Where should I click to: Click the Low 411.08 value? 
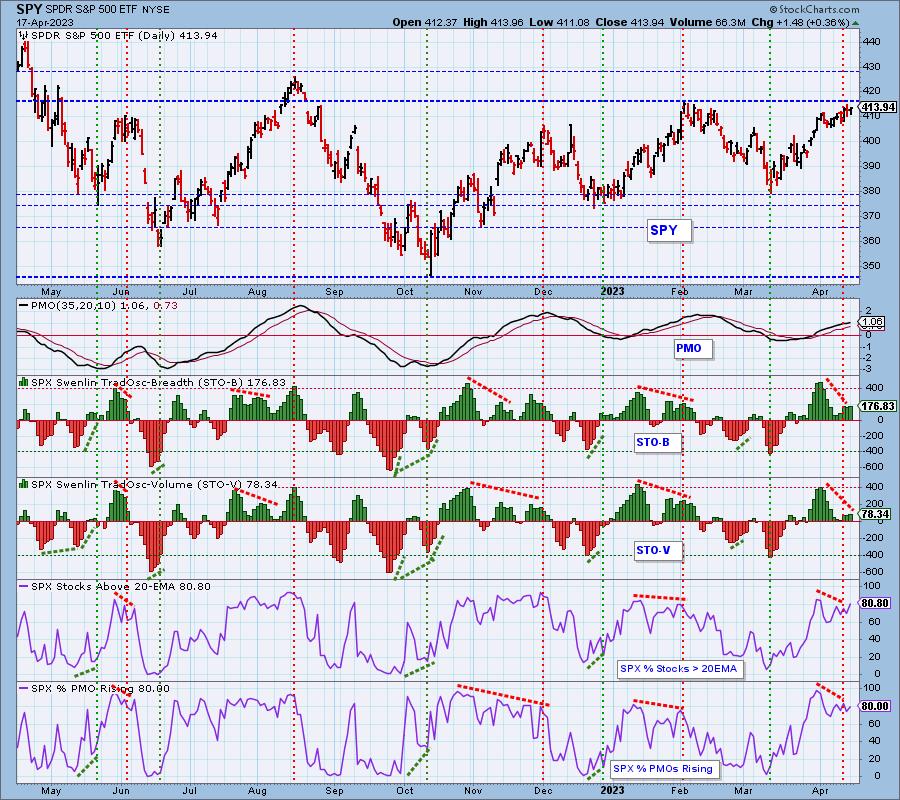[x=559, y=22]
